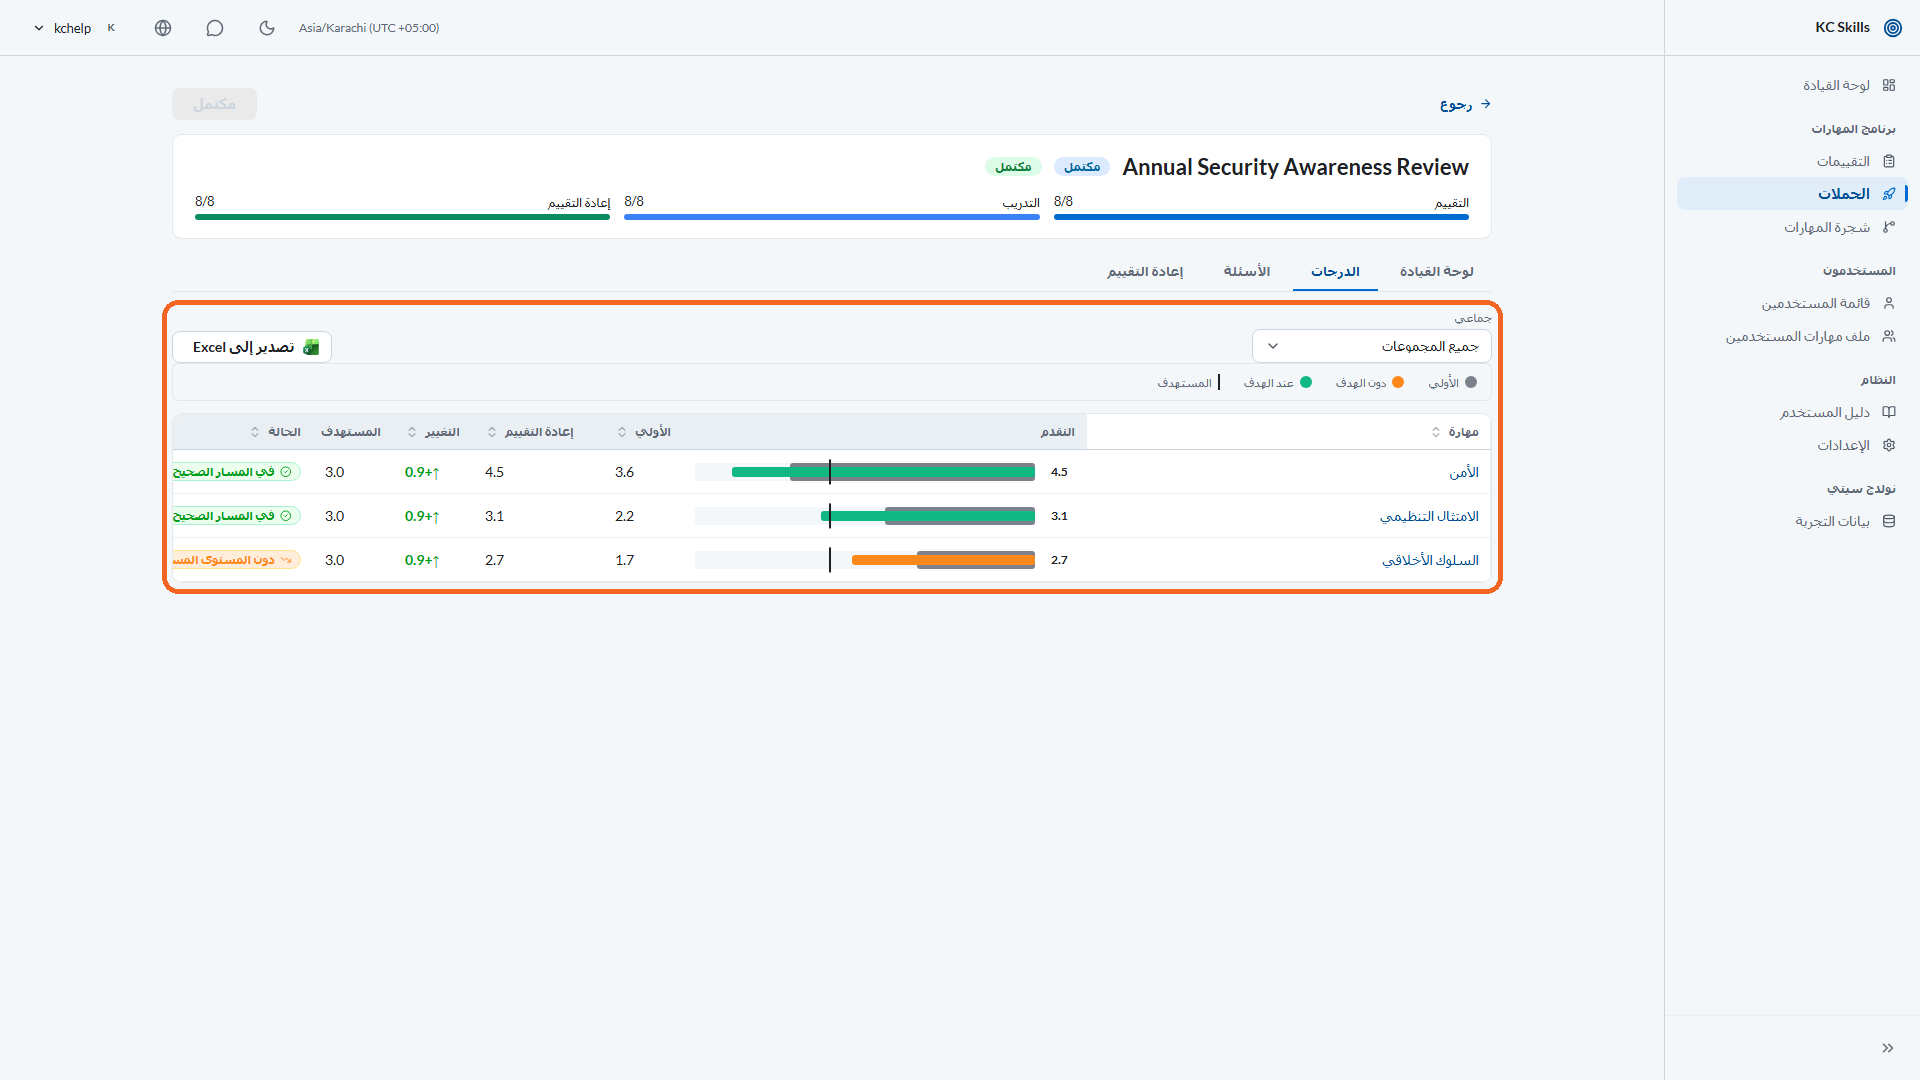The height and width of the screenshot is (1080, 1920).
Task: Open قائمة المستخدمين in sidebar
Action: coord(1827,303)
